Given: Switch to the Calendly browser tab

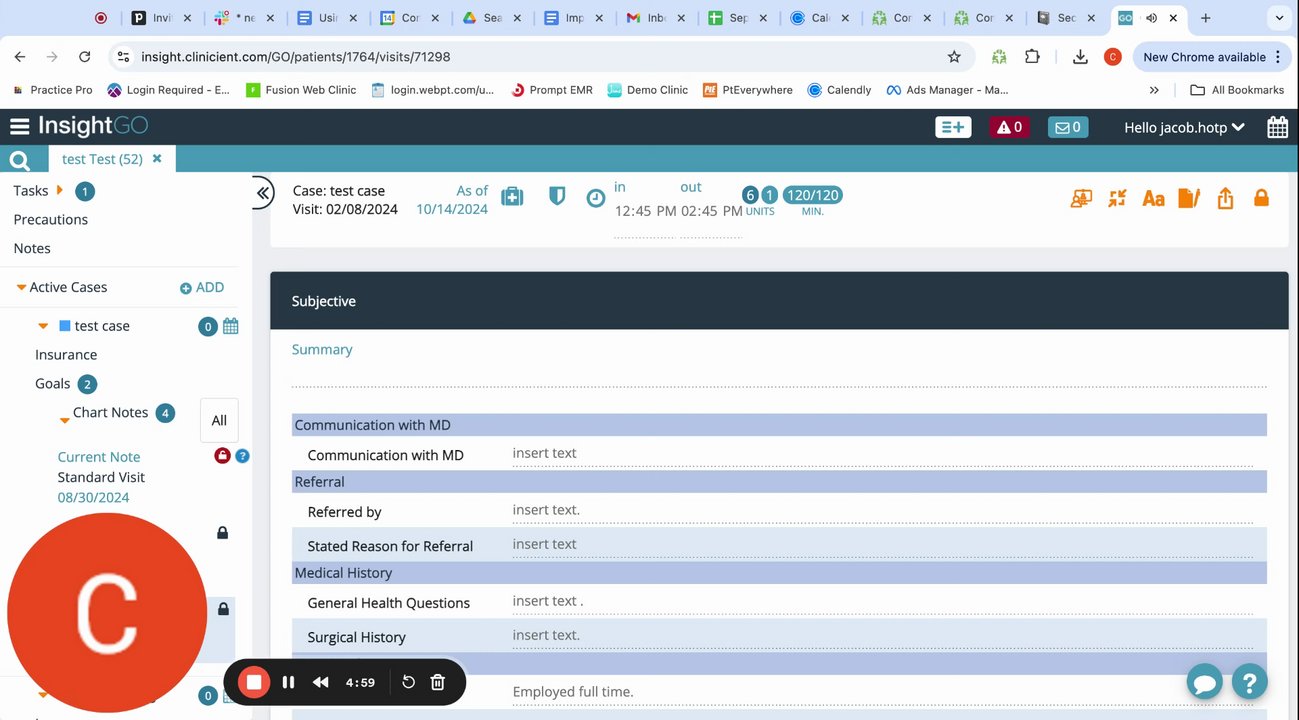Looking at the screenshot, I should tap(820, 18).
